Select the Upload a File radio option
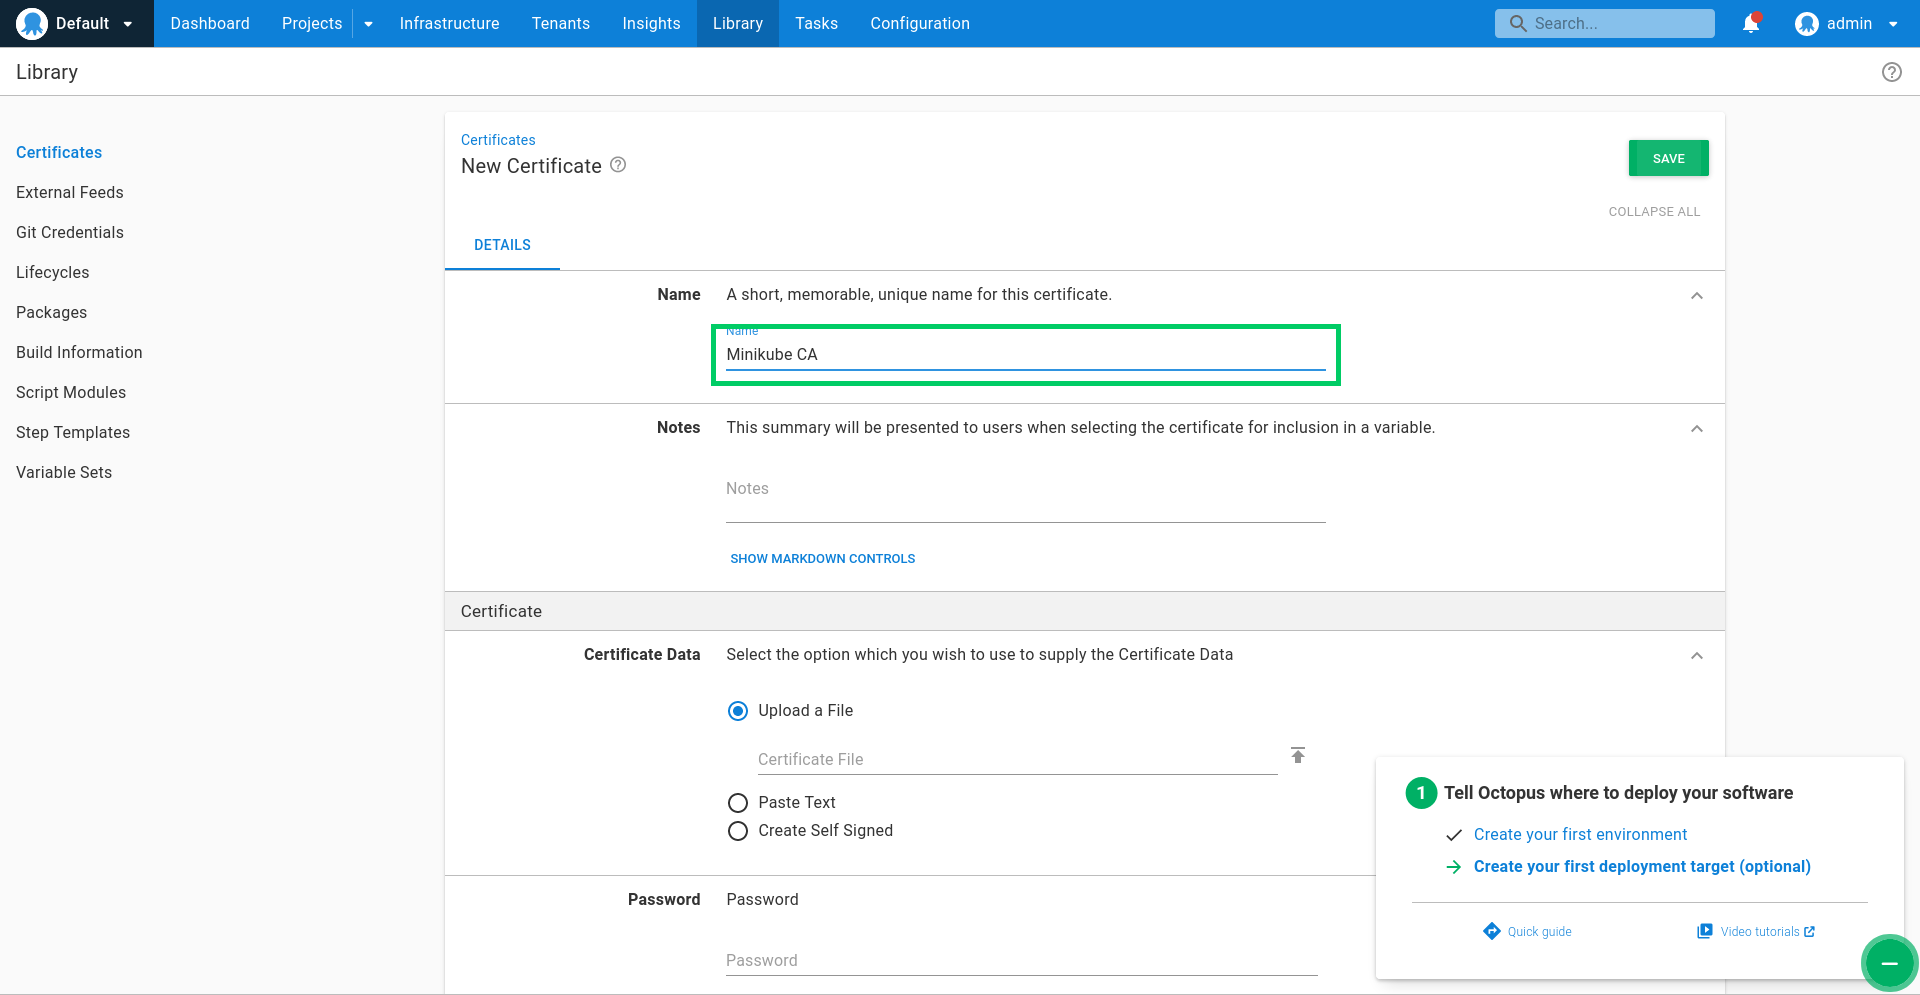1920x995 pixels. 738,711
